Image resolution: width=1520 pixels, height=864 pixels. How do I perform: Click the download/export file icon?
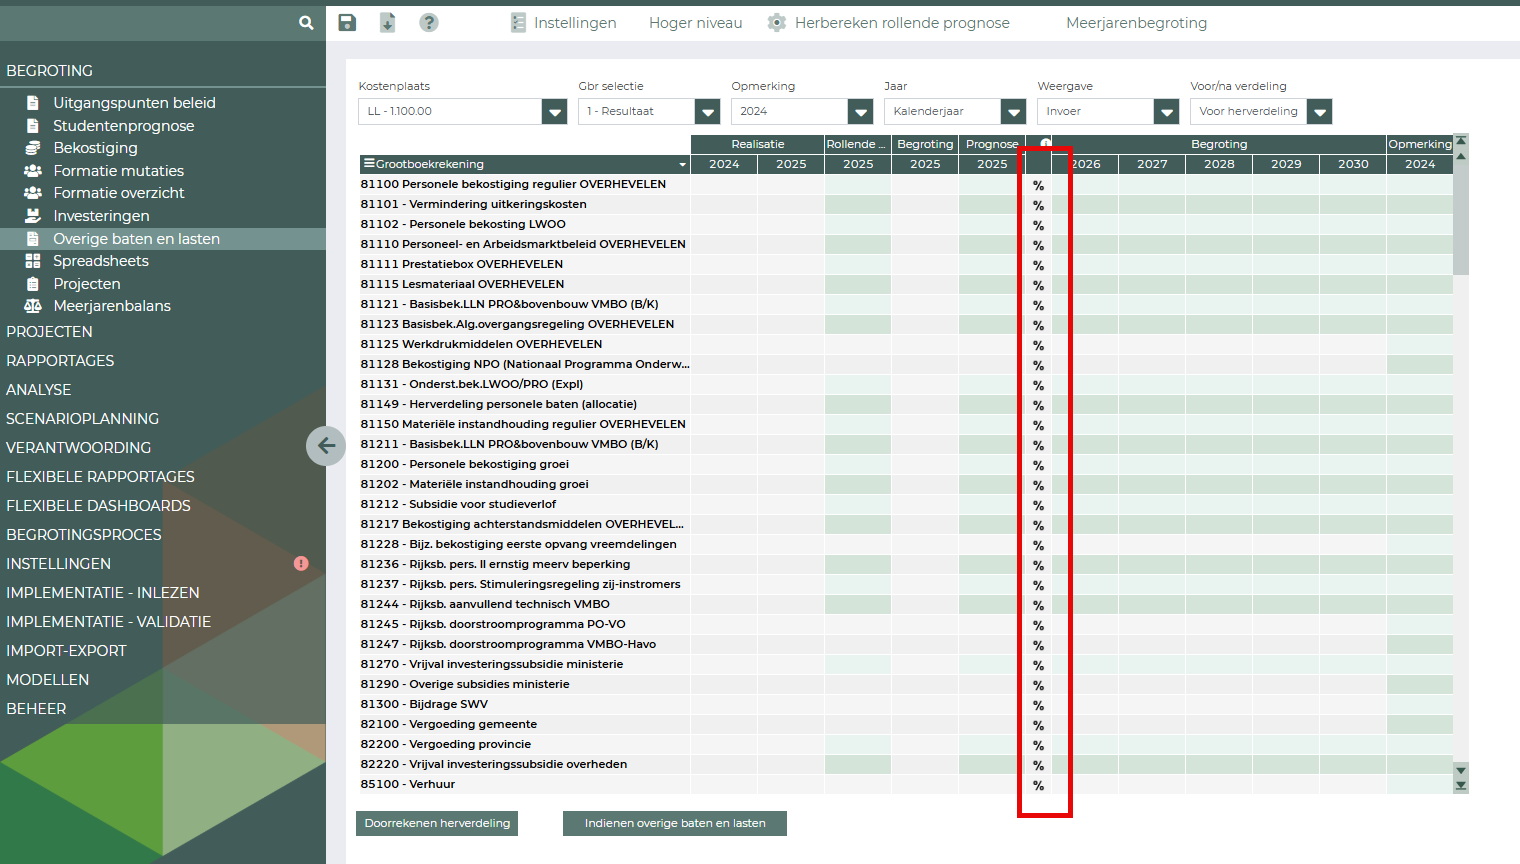pyautogui.click(x=388, y=23)
